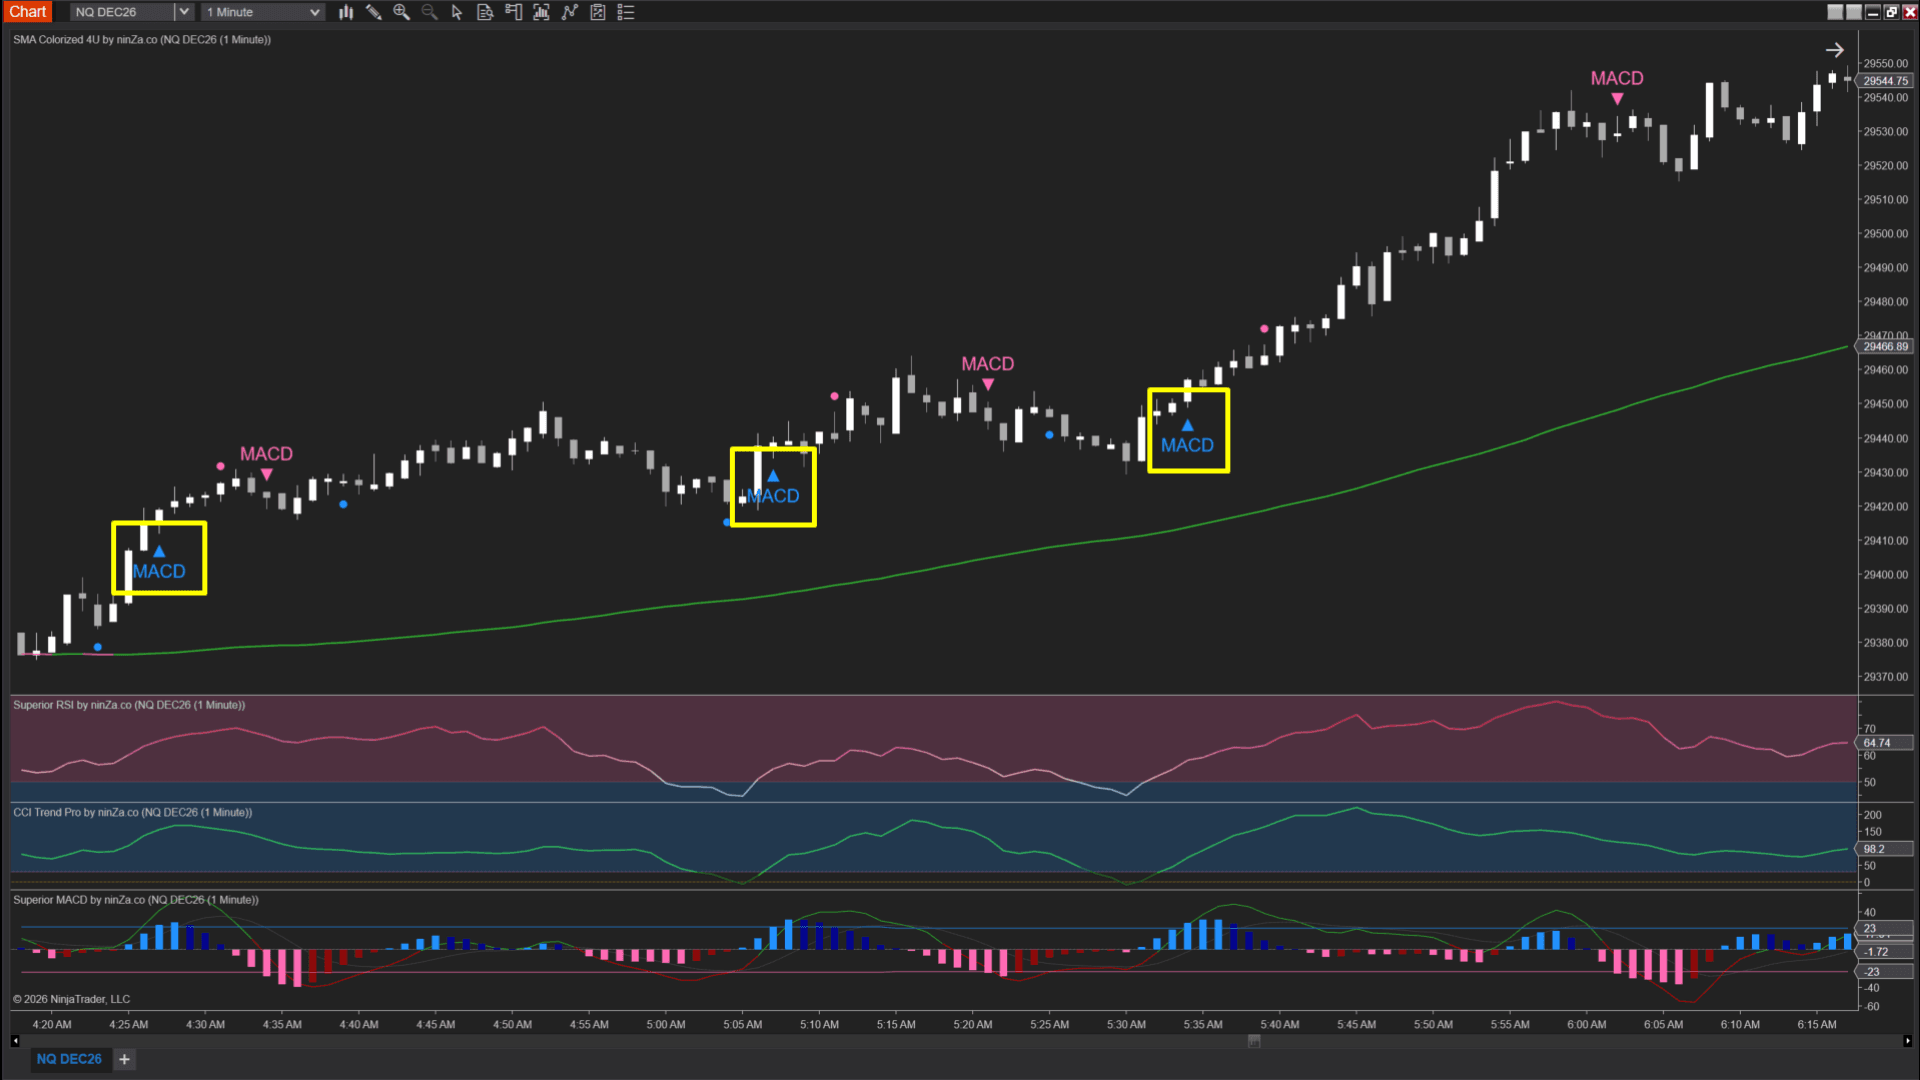This screenshot has width=1920, height=1080.
Task: Select the Superior RSI indicator label
Action: point(129,705)
